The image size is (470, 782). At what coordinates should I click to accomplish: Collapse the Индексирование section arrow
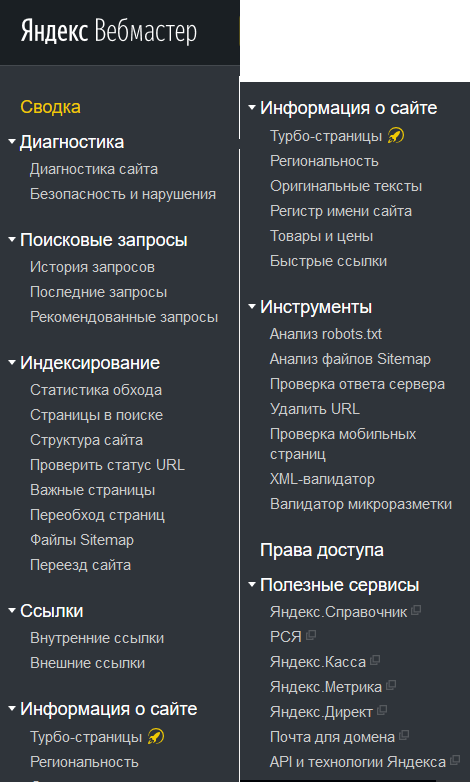pos(12,363)
